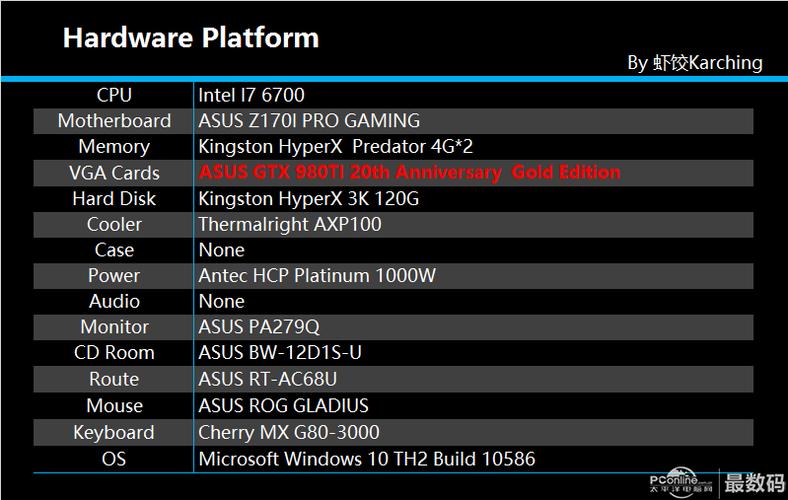The width and height of the screenshot is (788, 500).
Task: Select the VGA Cards label
Action: click(x=114, y=173)
